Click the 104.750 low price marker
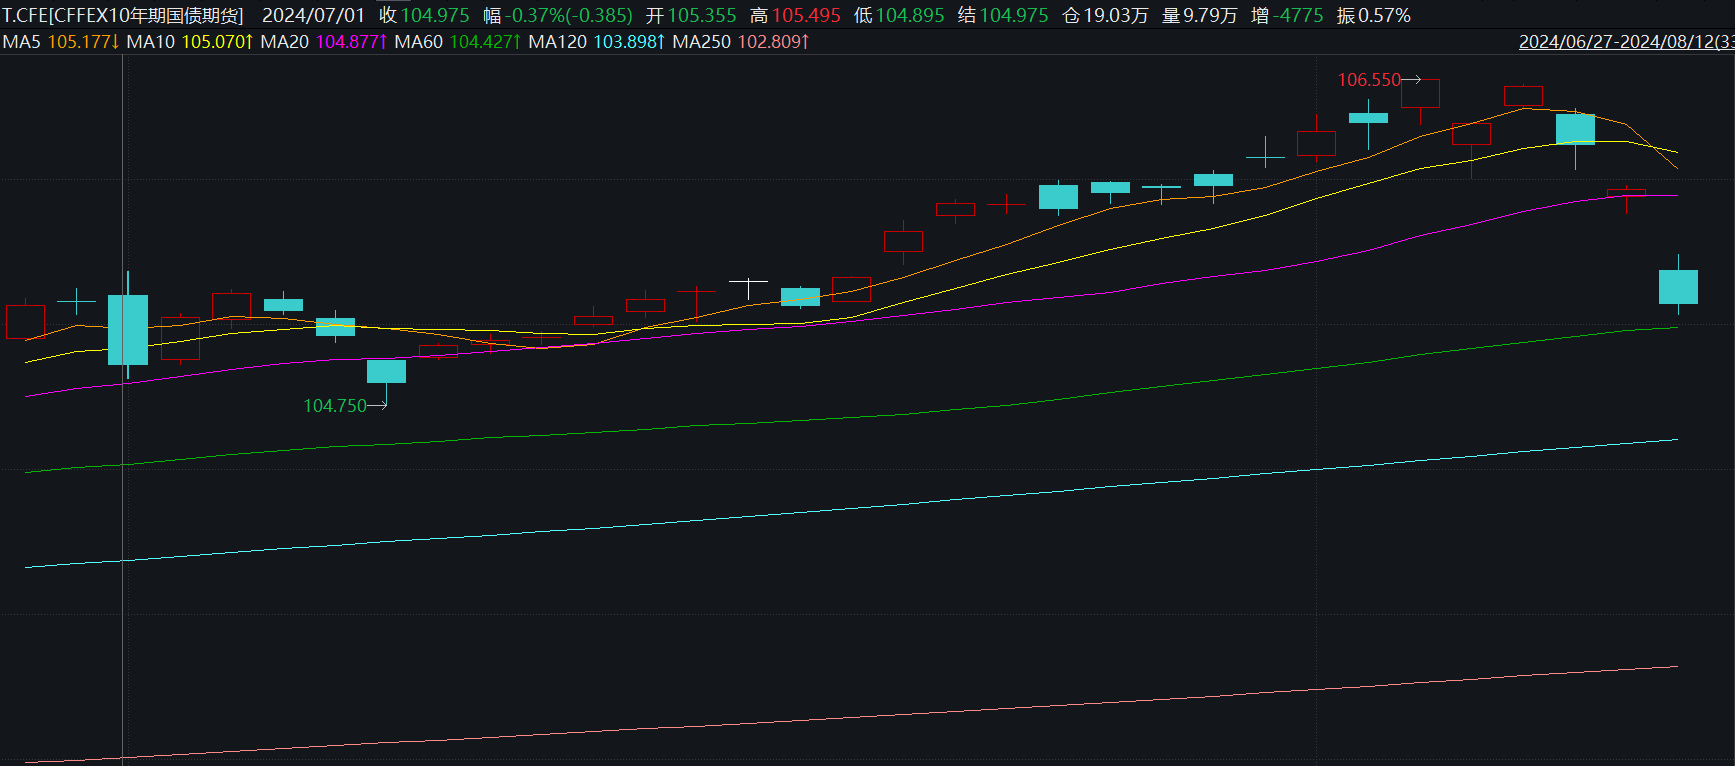The image size is (1735, 766). point(335,406)
